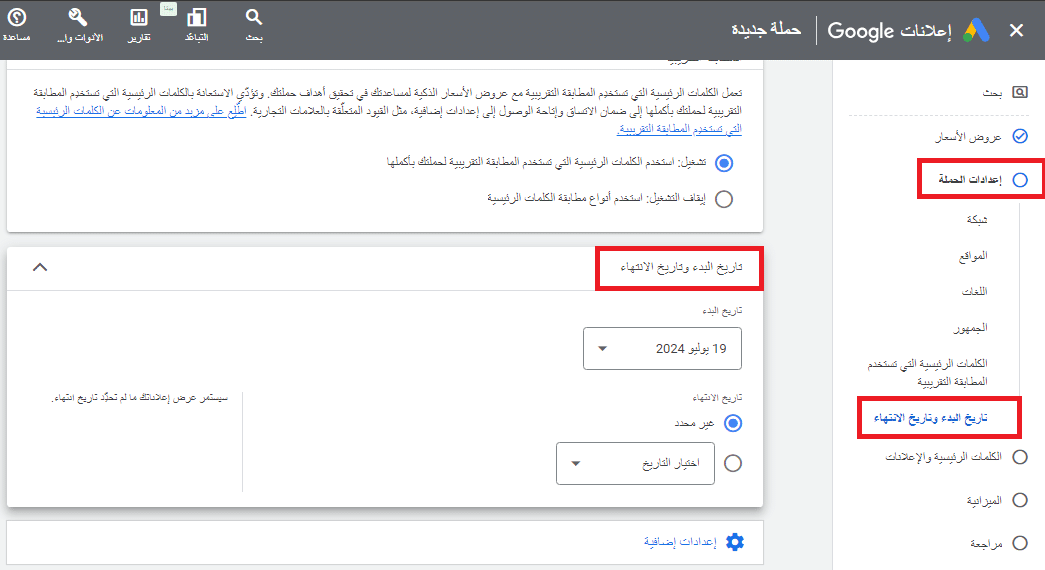Go to الجمهور in the sidebar
The image size is (1045, 570).
click(970, 327)
